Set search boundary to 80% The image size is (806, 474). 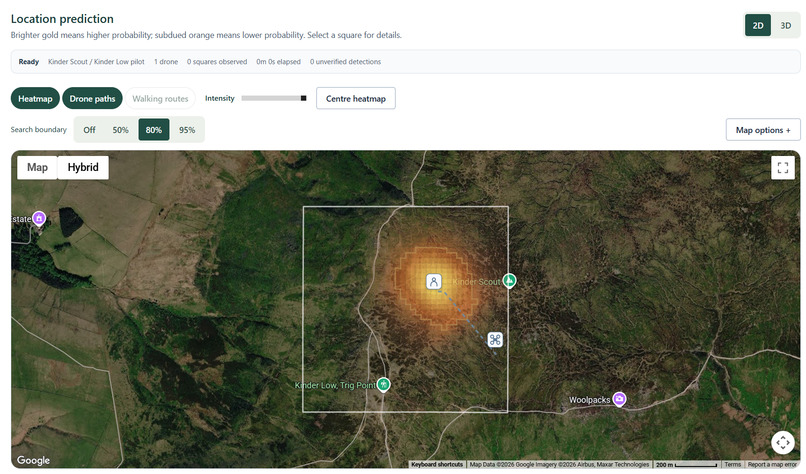pyautogui.click(x=154, y=130)
